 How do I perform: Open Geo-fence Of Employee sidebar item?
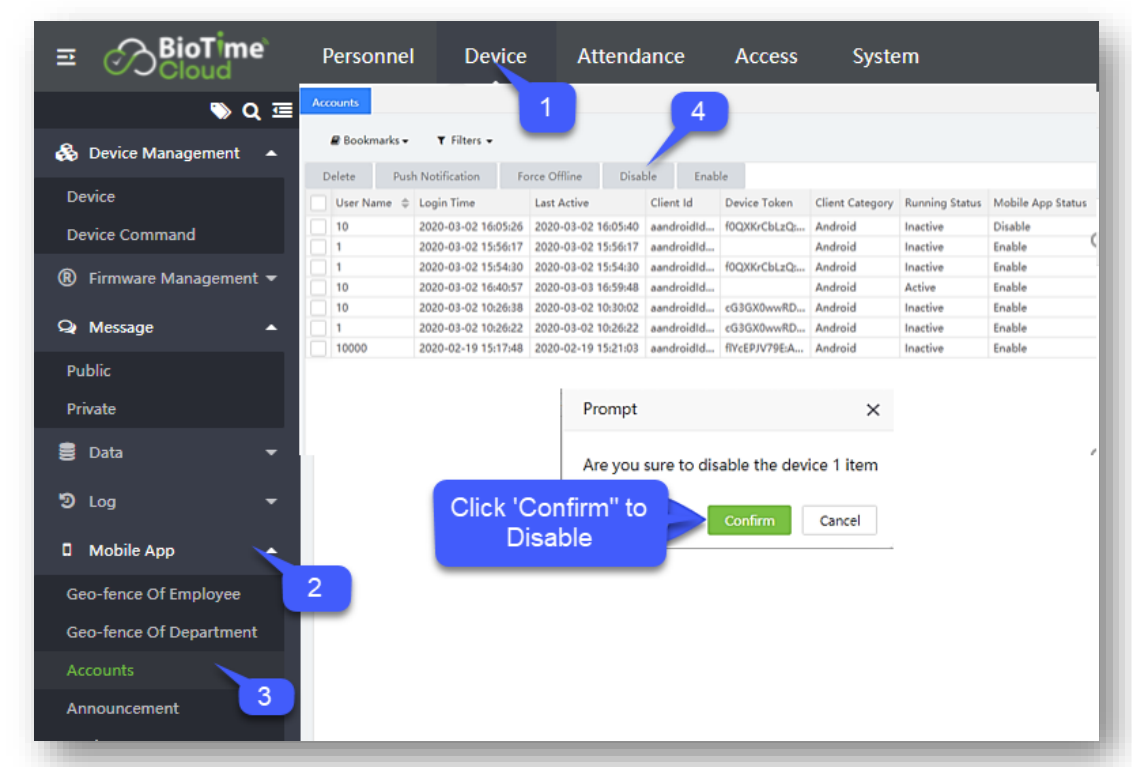click(x=153, y=594)
